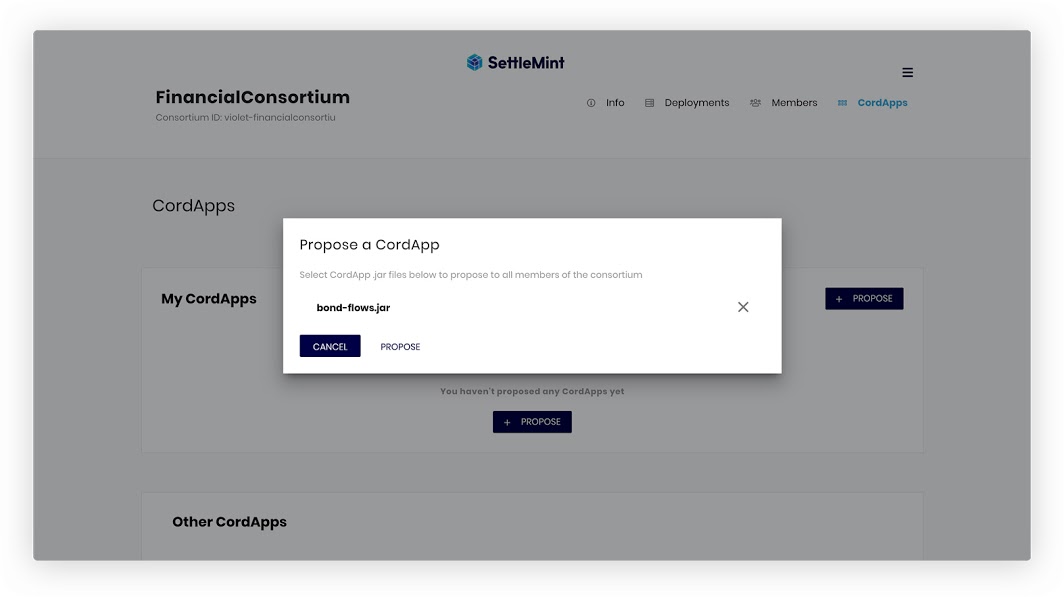Click Propose button under empty CordApps message

[x=532, y=422]
